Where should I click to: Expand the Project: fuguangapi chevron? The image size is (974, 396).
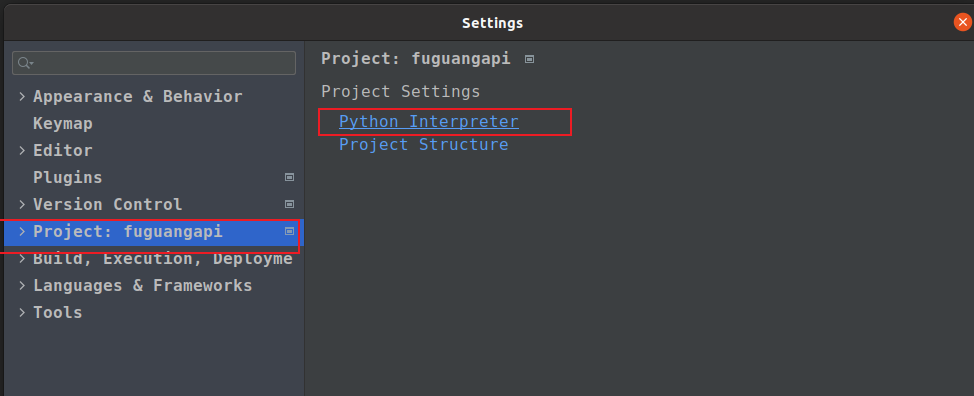tap(22, 232)
